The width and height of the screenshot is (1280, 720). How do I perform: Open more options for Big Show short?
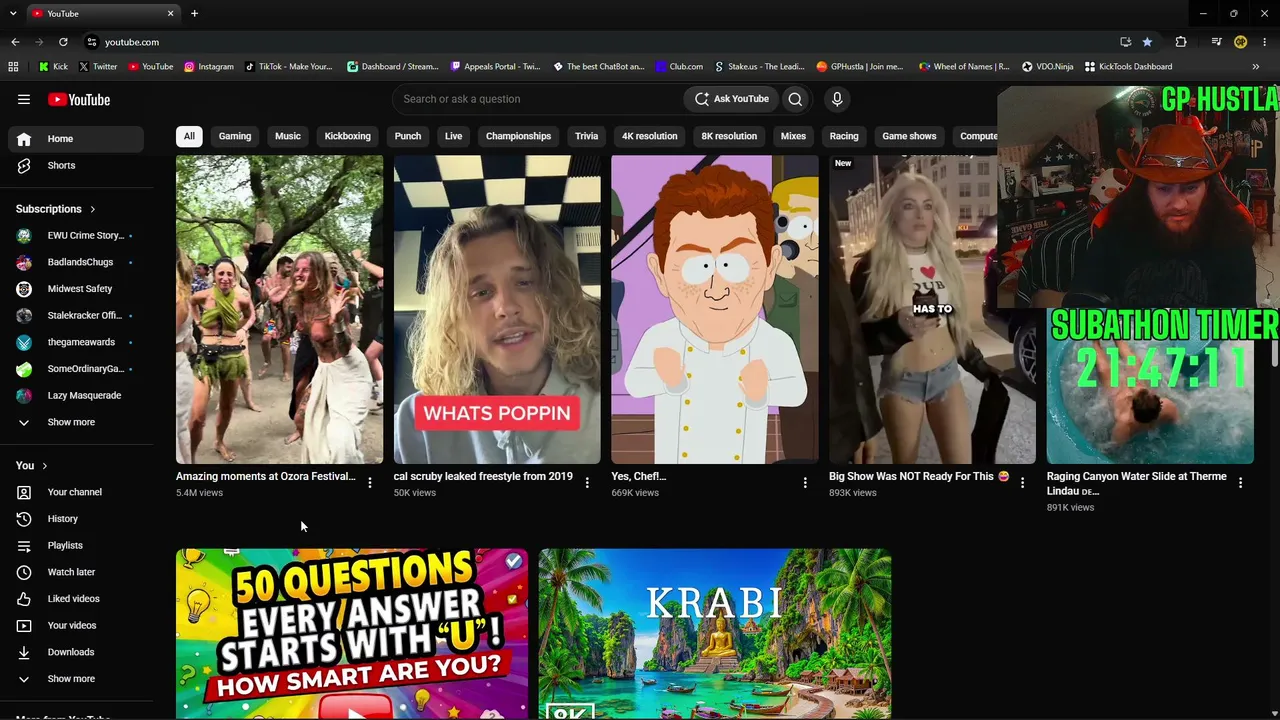click(1022, 483)
